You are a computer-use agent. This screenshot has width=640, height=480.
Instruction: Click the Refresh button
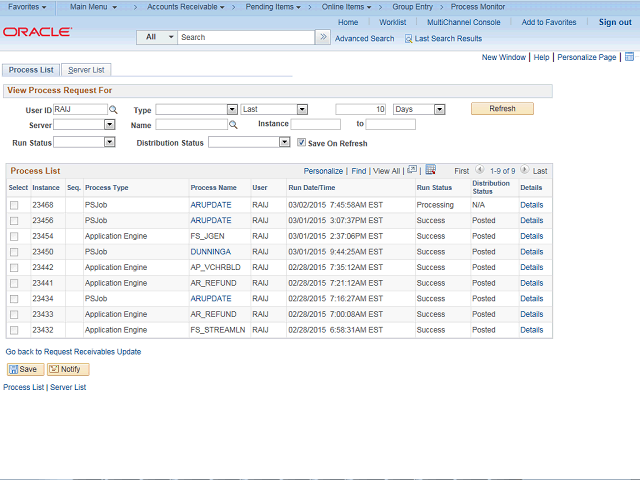502,109
